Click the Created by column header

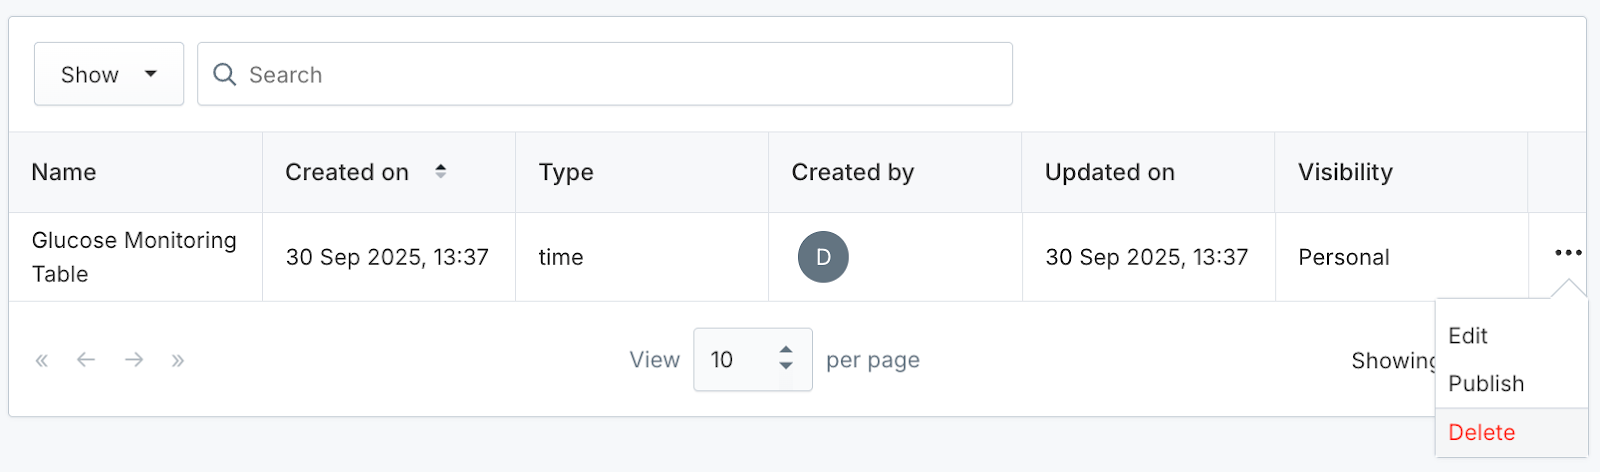tap(853, 172)
